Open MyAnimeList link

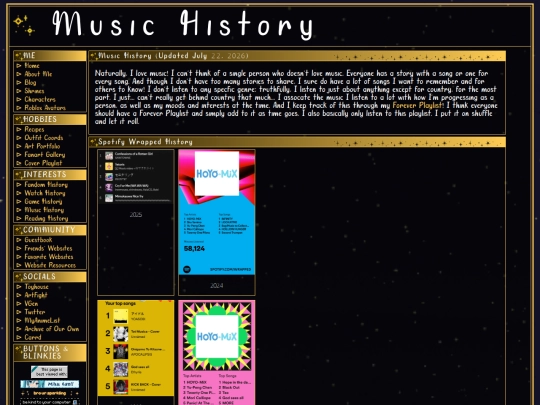click(42, 320)
